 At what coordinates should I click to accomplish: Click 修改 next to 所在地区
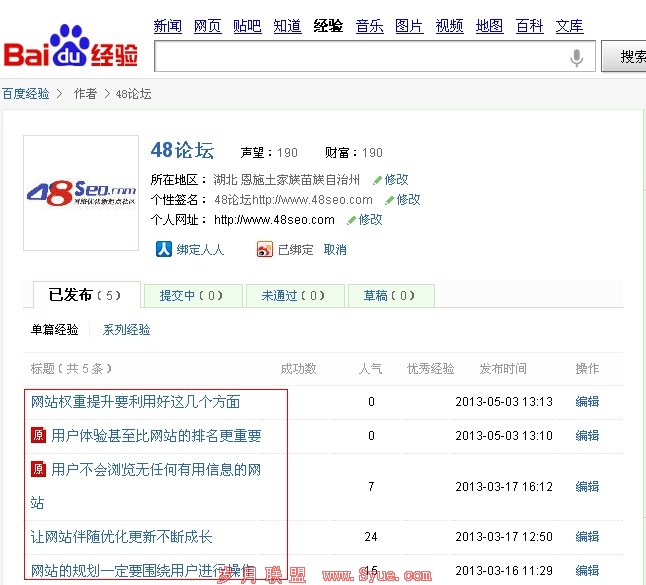[396, 180]
